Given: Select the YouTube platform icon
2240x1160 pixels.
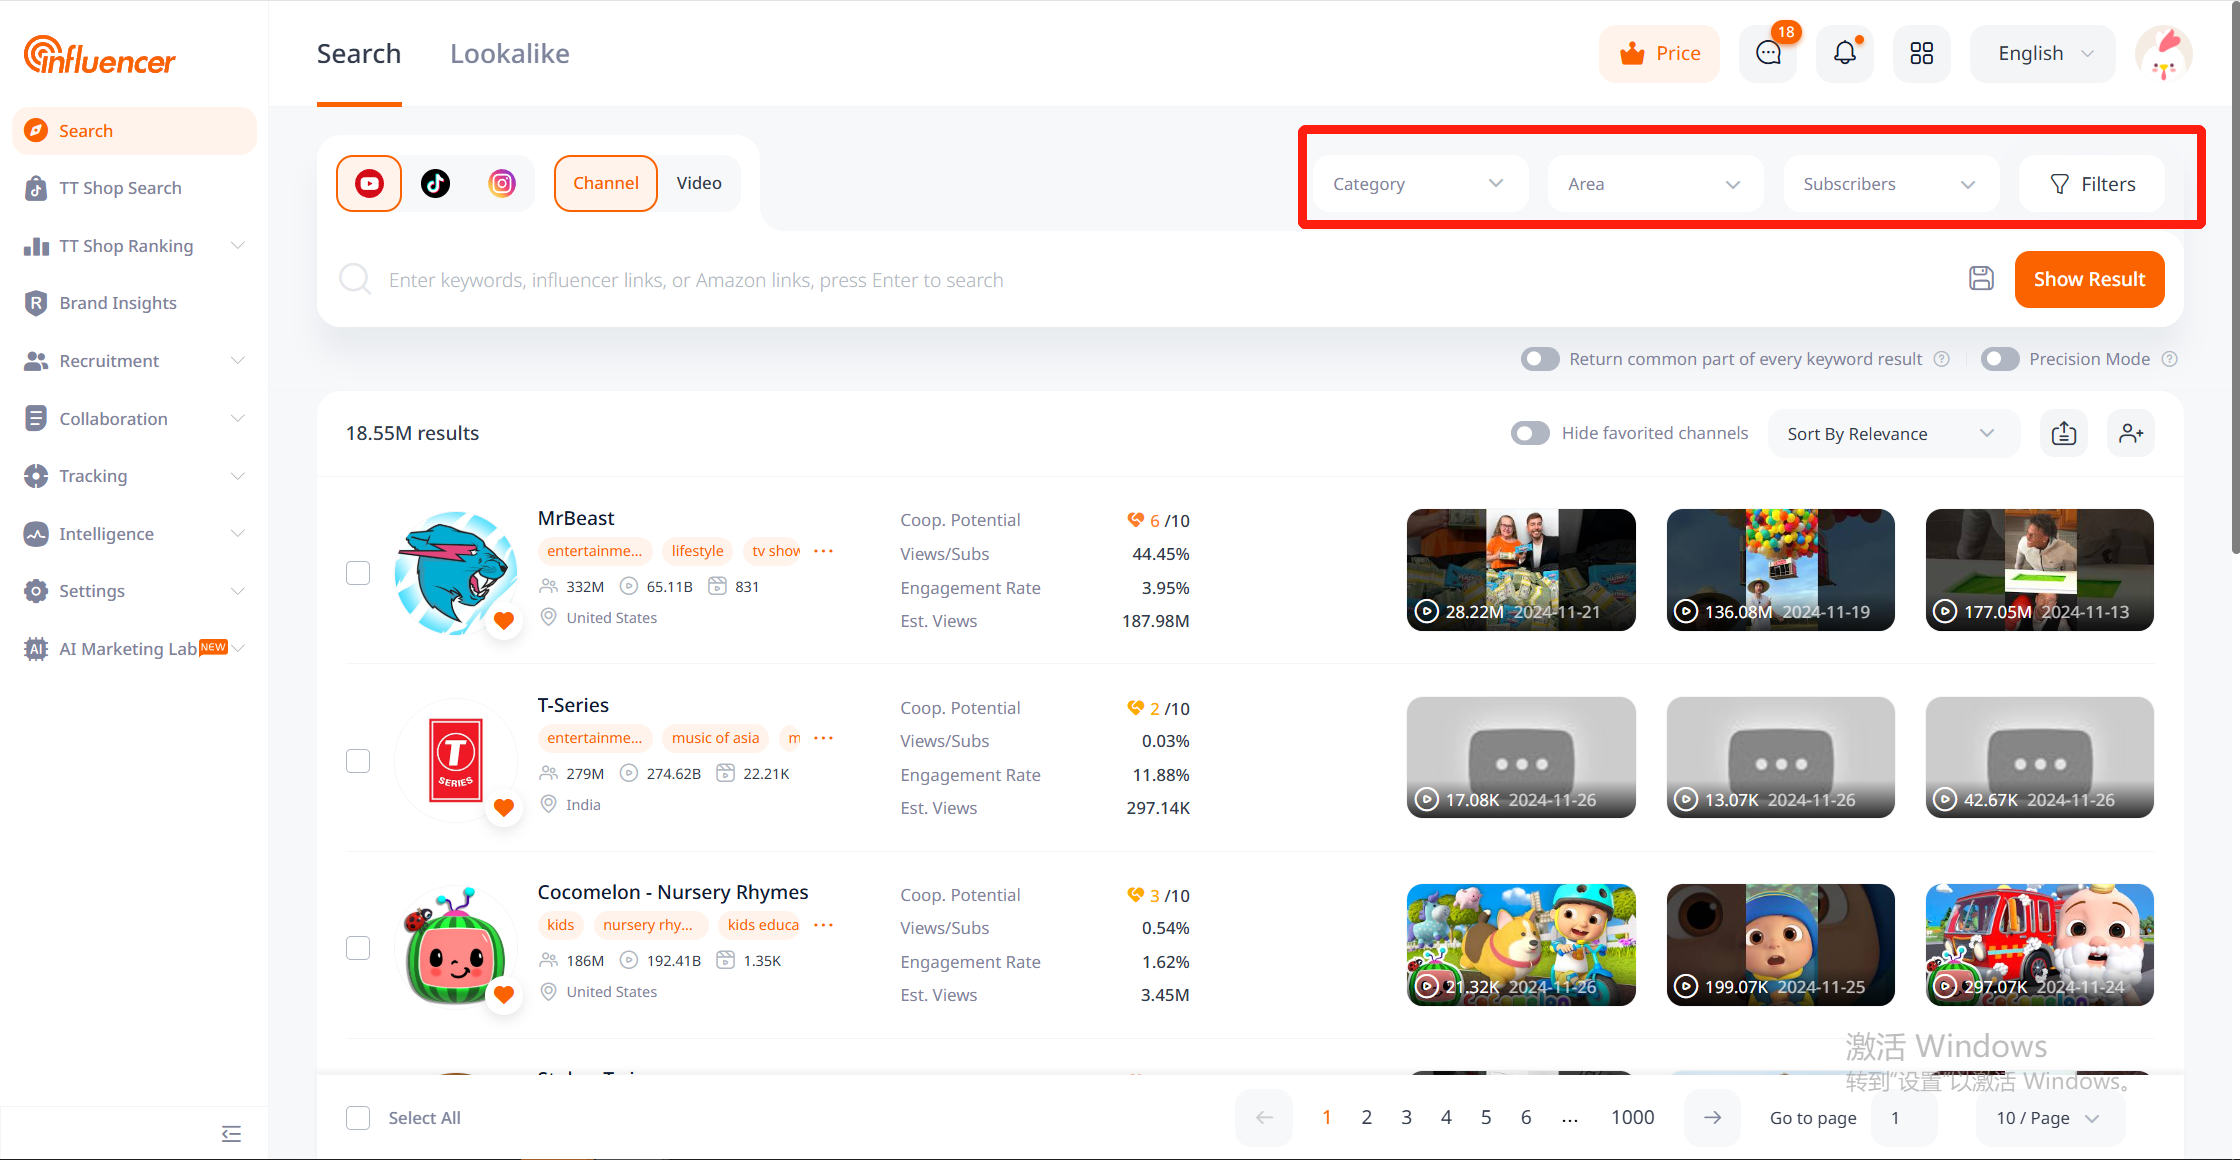Looking at the screenshot, I should pyautogui.click(x=369, y=183).
